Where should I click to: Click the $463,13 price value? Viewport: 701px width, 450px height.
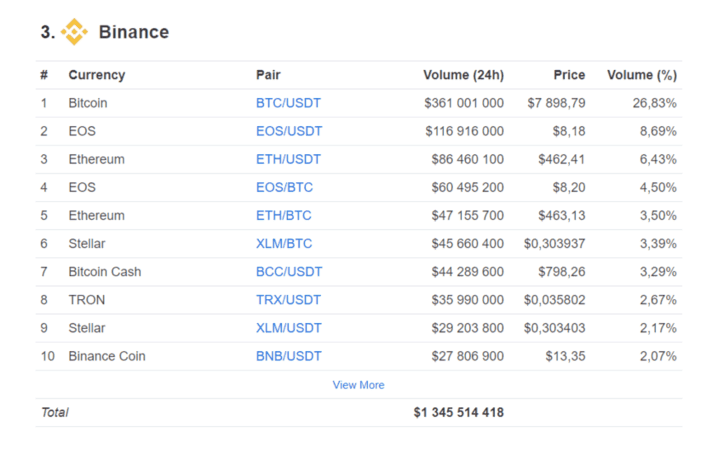[x=562, y=215]
